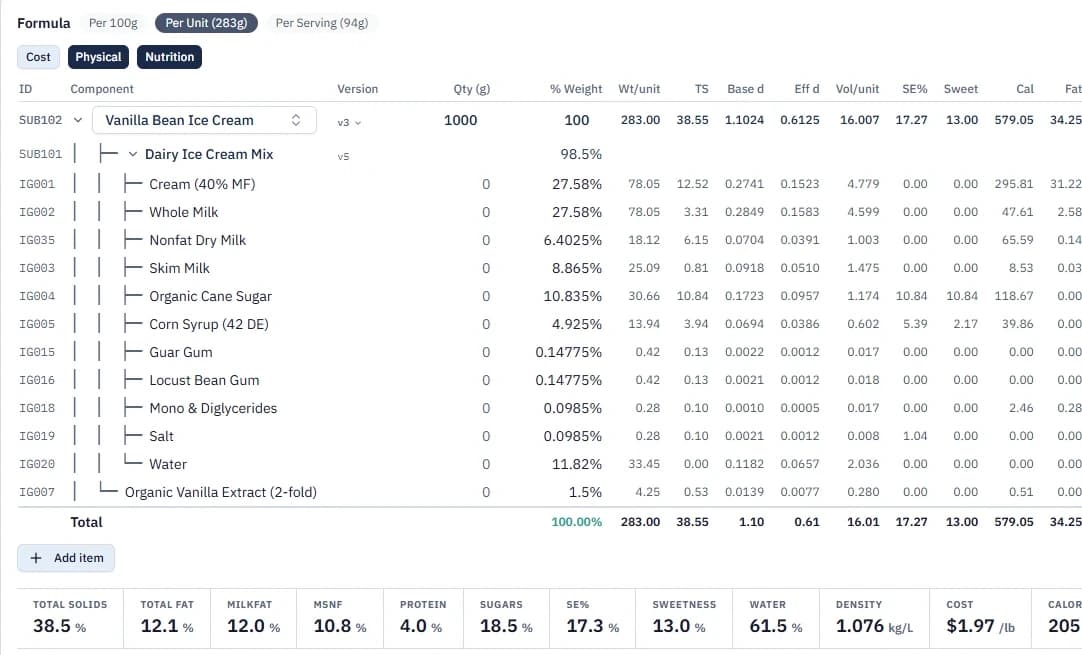Open the Vanilla Bean Ice Cream component selector
Screen dimensions: 1082x655
click(204, 120)
